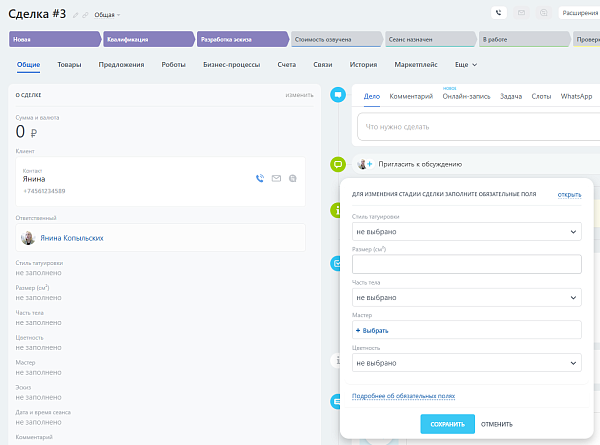Click the Отменить button
Viewport: 600px width, 445px height.
pos(496,424)
